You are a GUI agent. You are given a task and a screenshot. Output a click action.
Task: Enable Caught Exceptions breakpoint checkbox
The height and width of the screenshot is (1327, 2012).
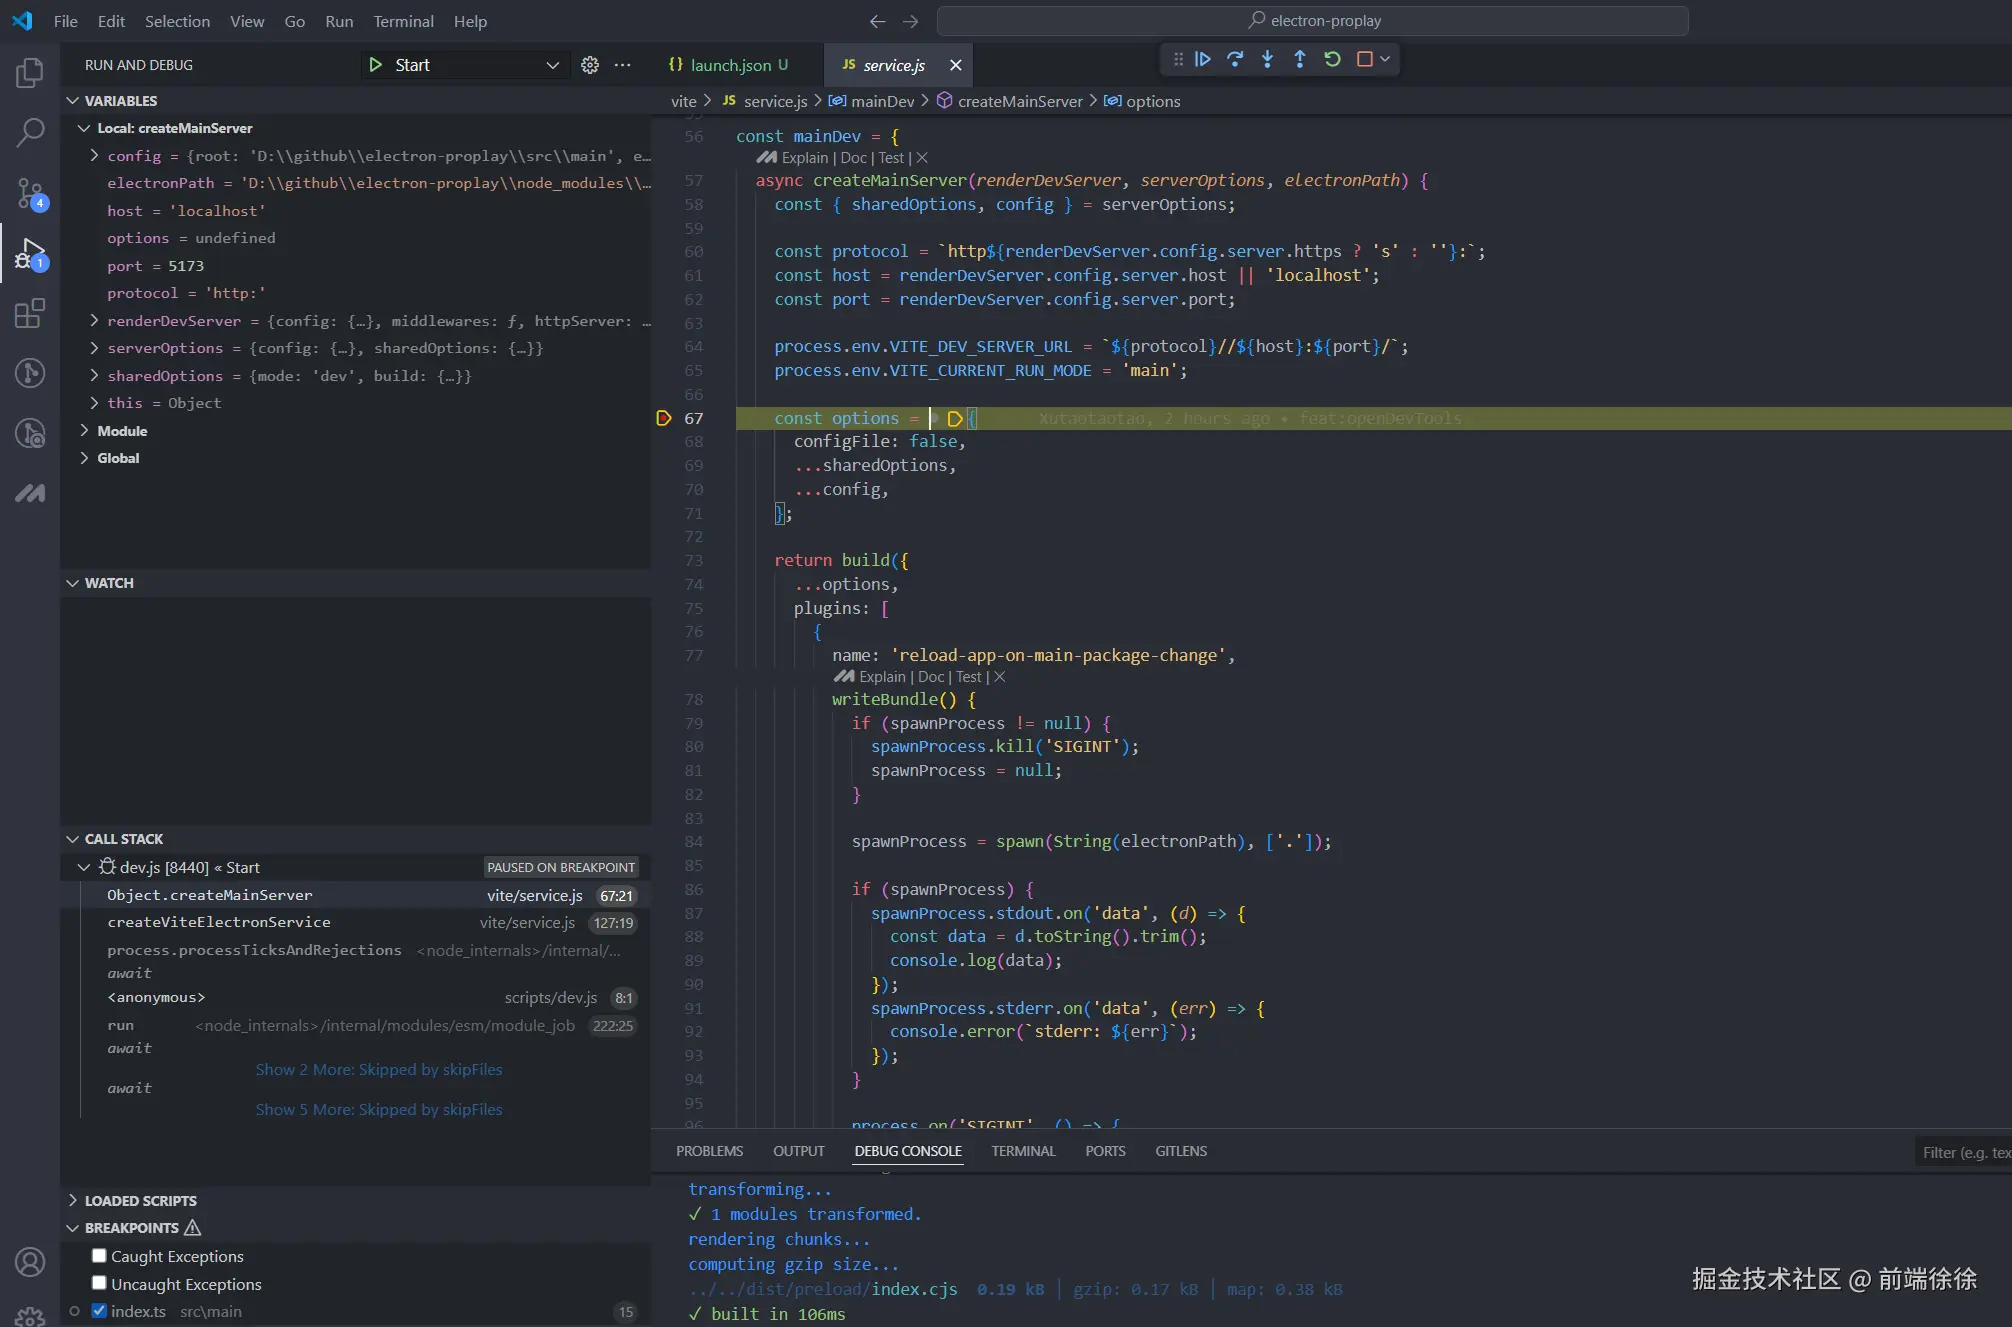coord(99,1256)
